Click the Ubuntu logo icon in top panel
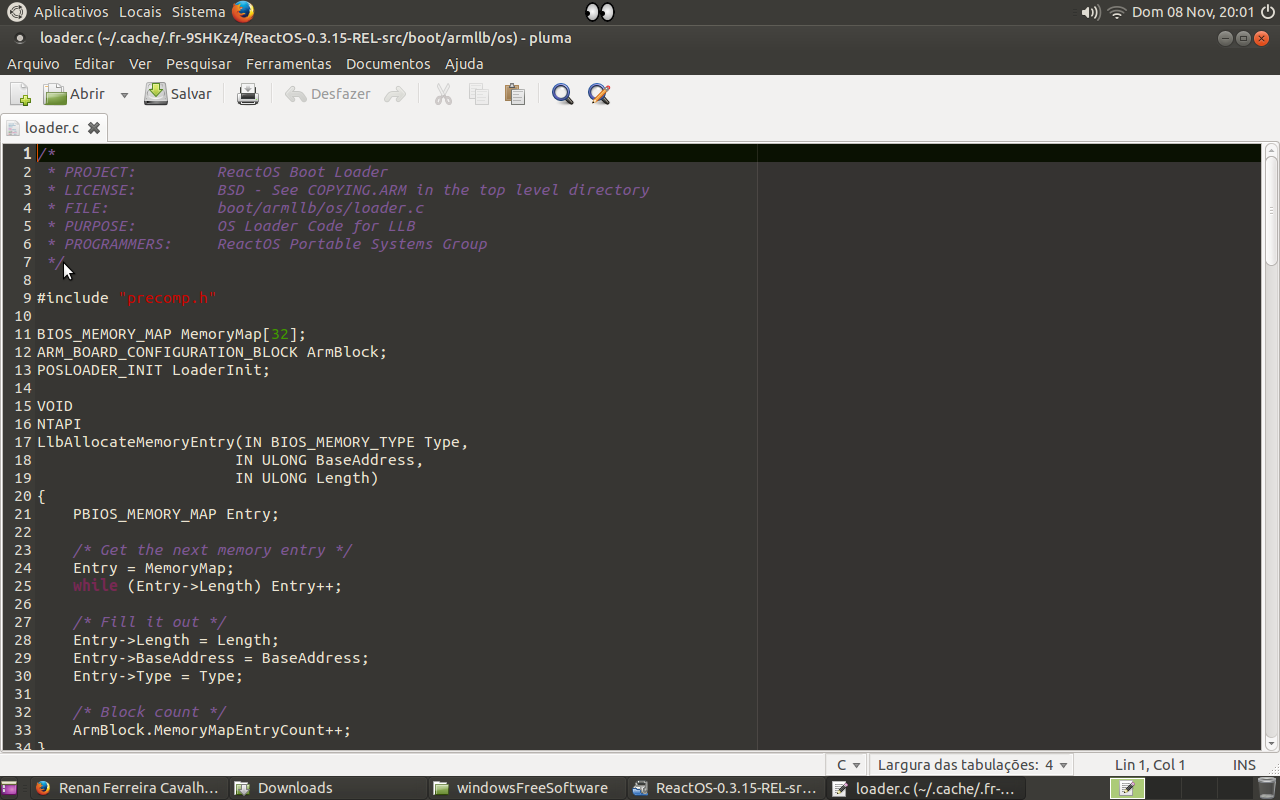This screenshot has height=800, width=1280. click(17, 12)
